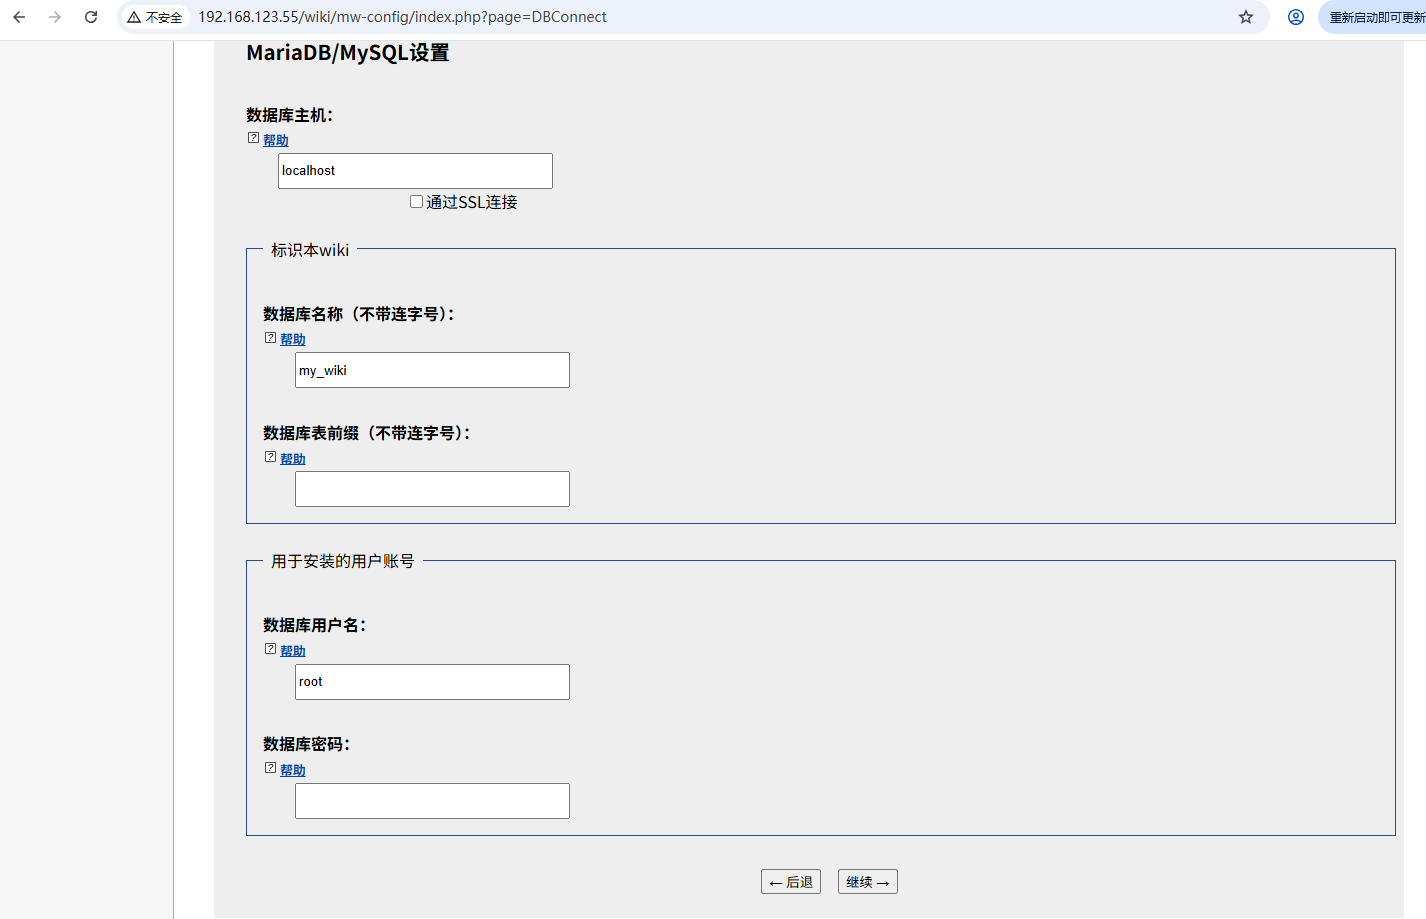Bookmark this page with the star icon
Viewport: 1426px width, 919px height.
pos(1246,17)
